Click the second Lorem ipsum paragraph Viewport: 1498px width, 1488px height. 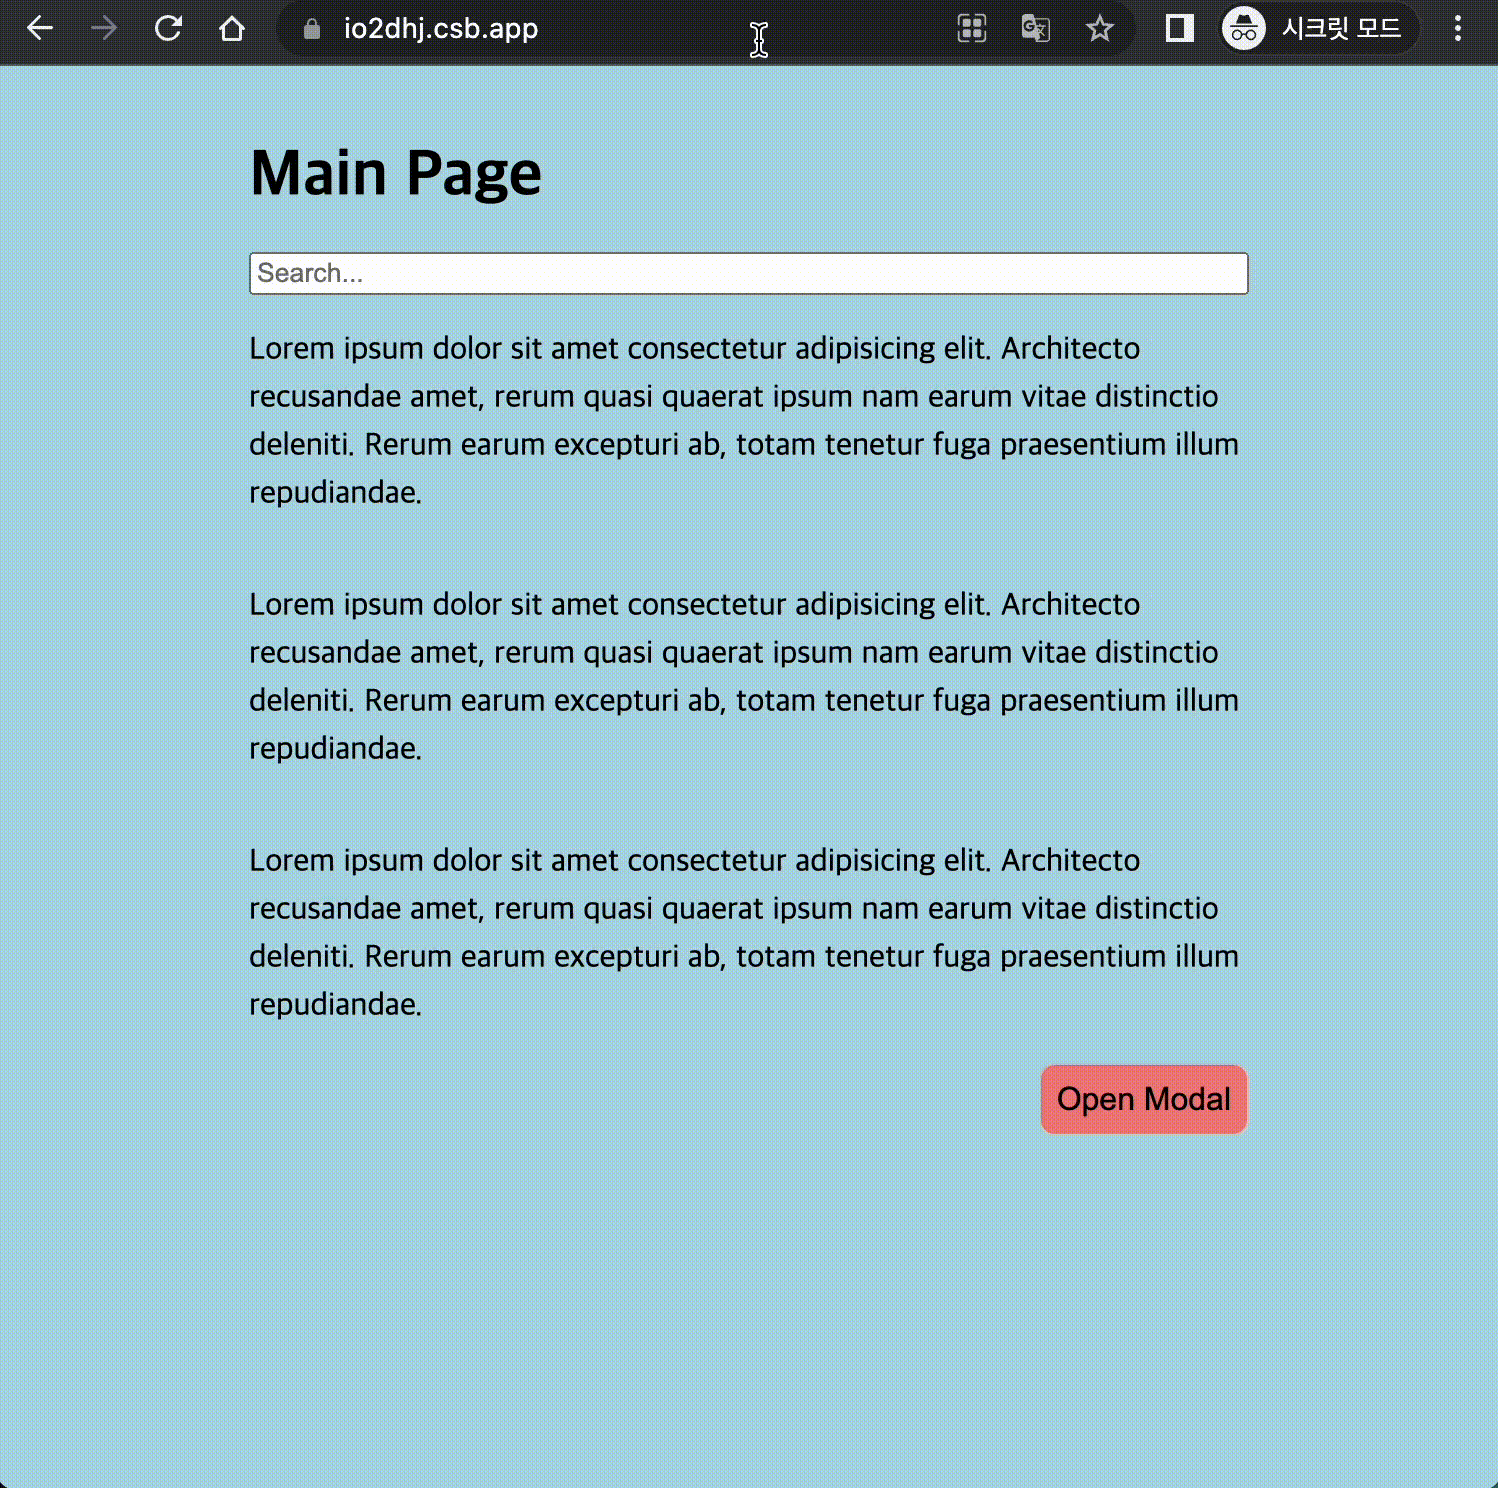point(748,676)
